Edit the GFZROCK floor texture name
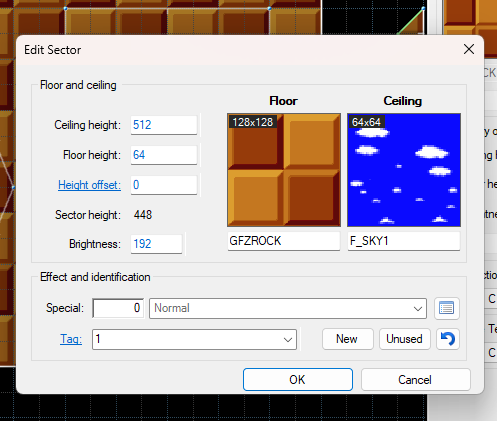The width and height of the screenshot is (497, 421). point(284,241)
